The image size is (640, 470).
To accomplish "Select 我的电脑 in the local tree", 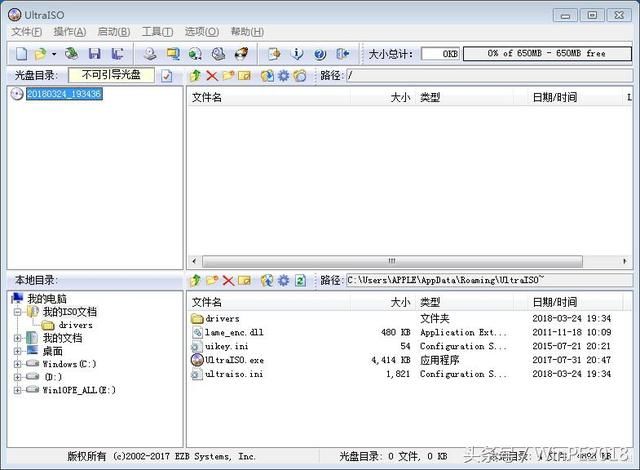I will (47, 299).
